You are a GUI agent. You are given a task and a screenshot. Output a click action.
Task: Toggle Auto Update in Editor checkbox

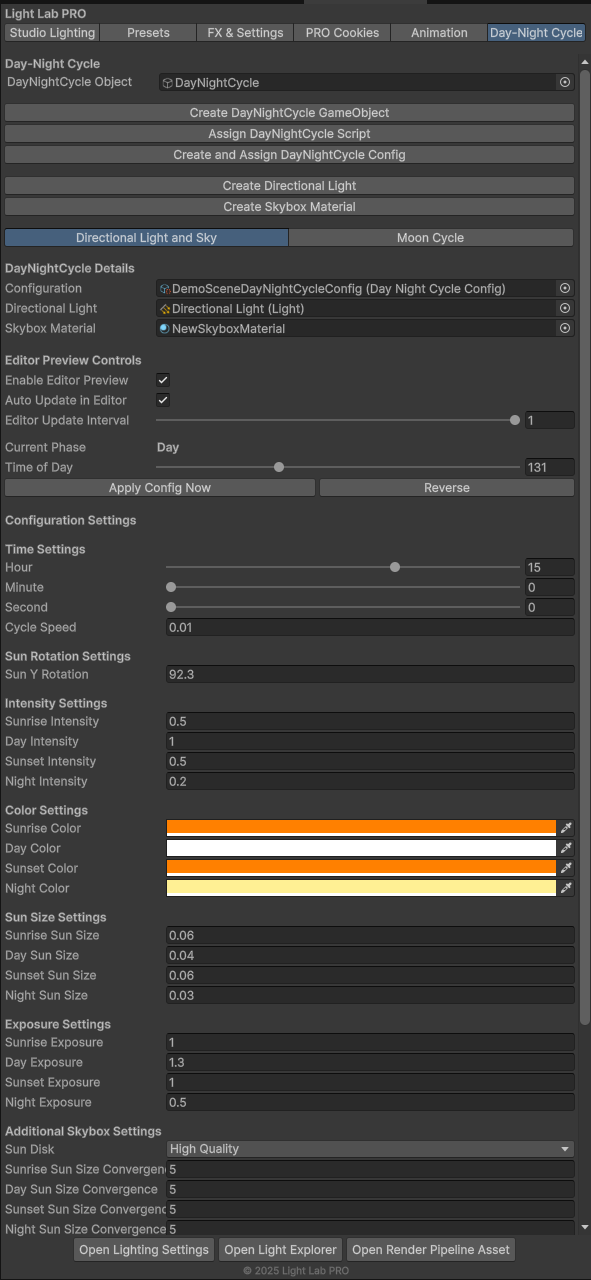[x=163, y=400]
